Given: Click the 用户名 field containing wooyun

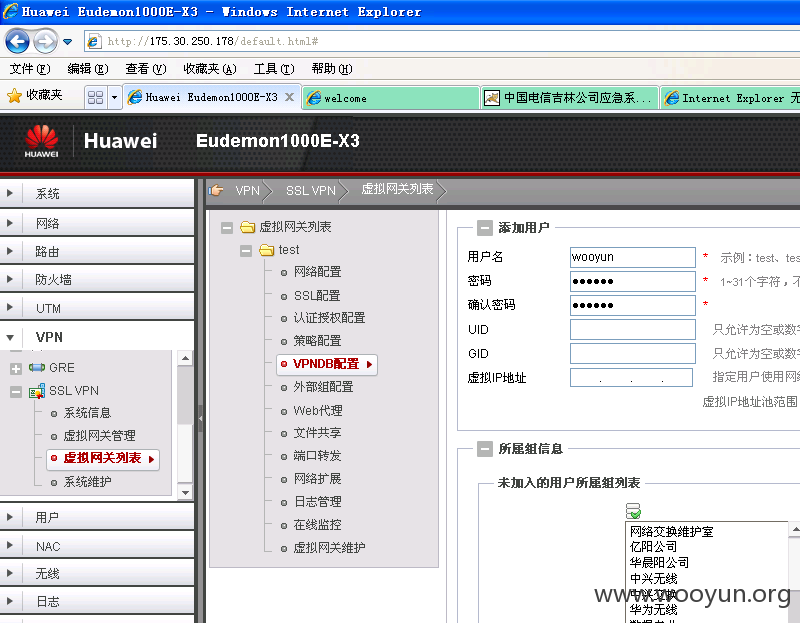Looking at the screenshot, I should [633, 257].
